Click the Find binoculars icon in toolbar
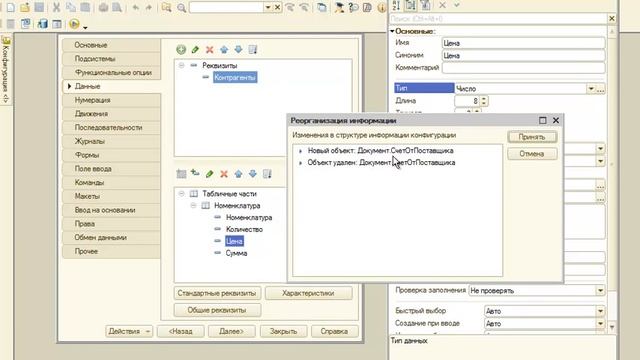 (x=166, y=7)
